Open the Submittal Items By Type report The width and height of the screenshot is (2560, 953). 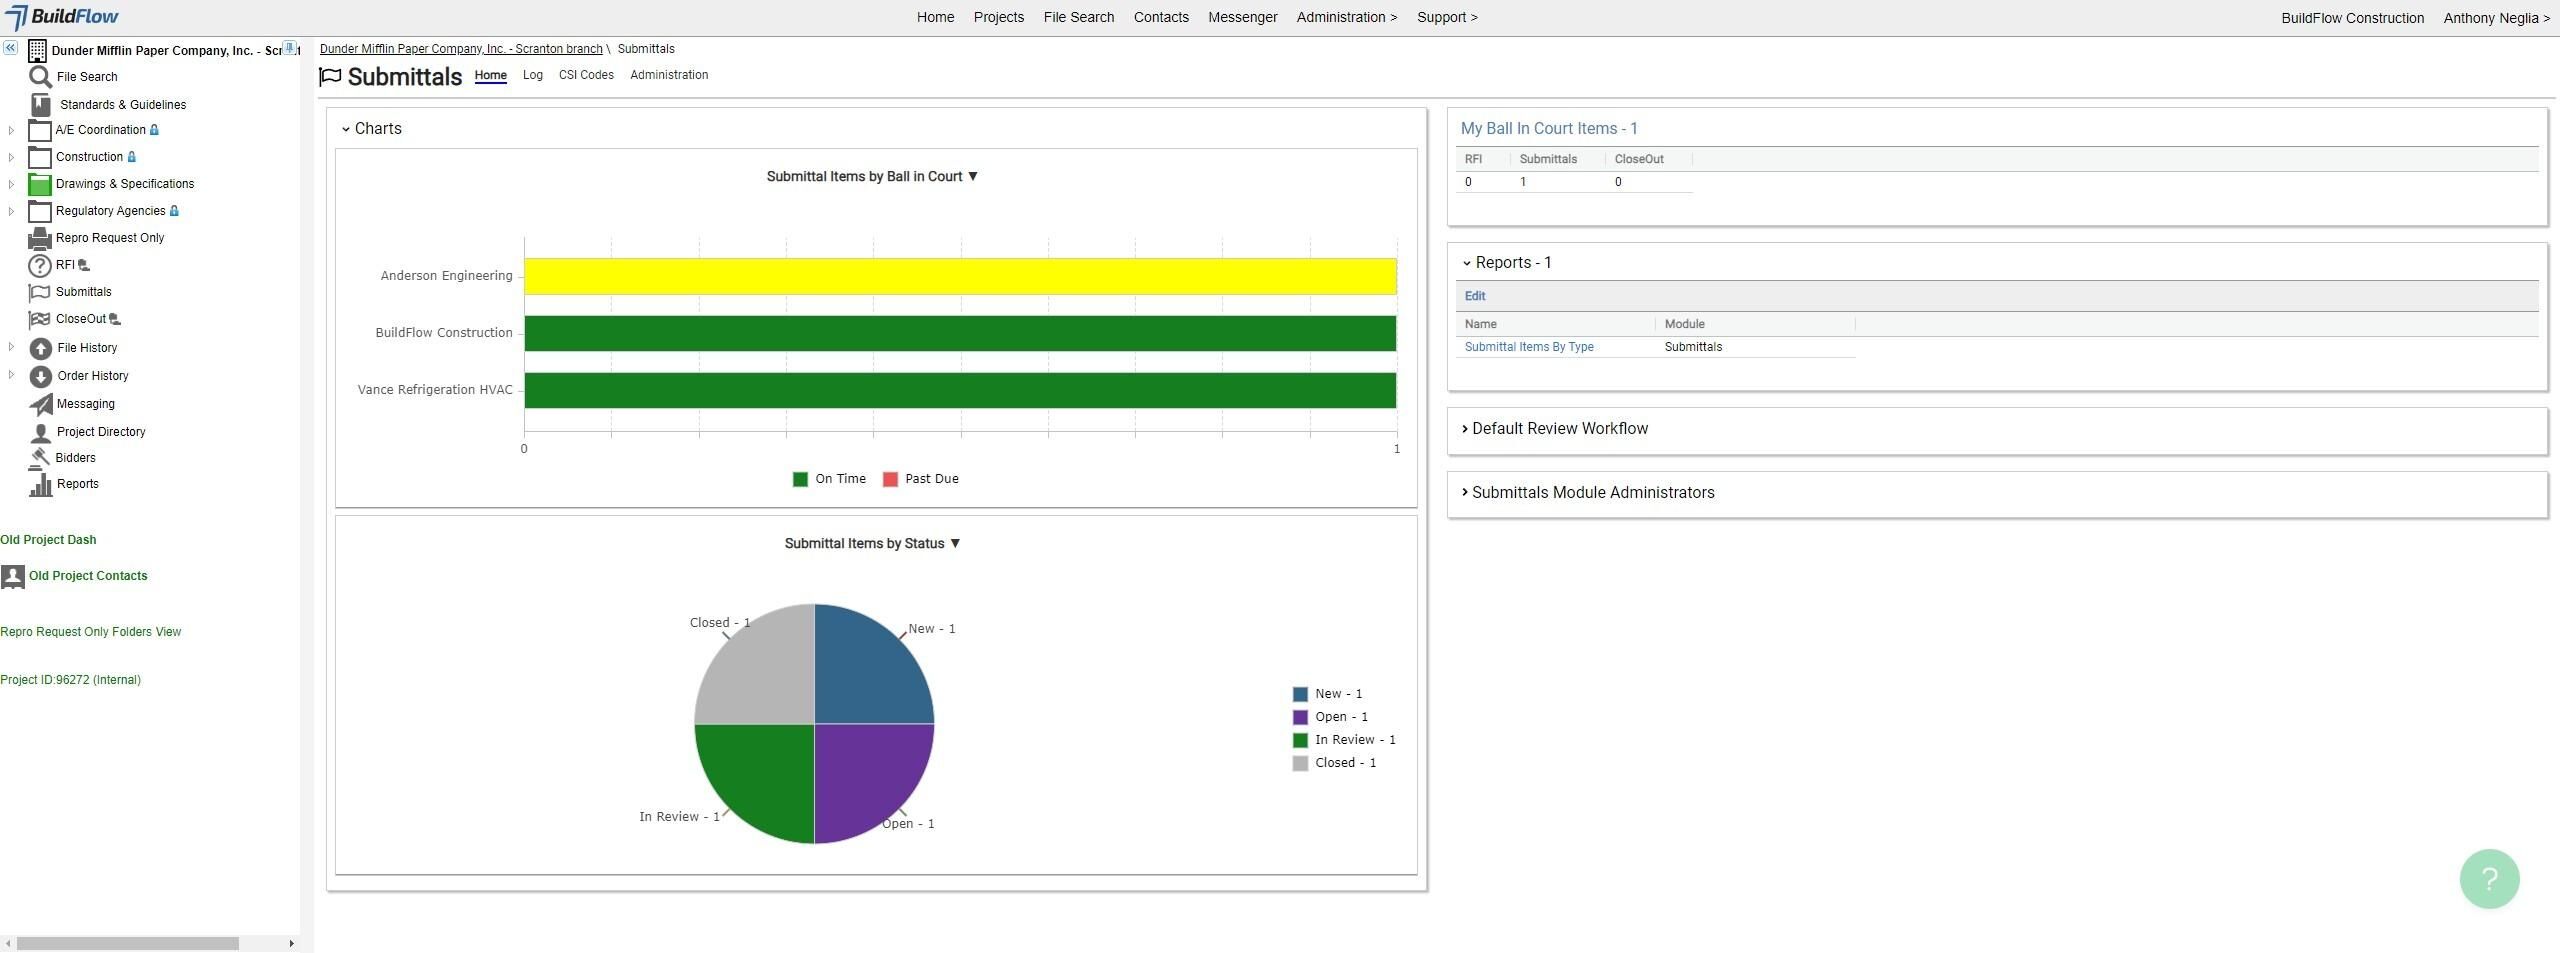(1529, 347)
